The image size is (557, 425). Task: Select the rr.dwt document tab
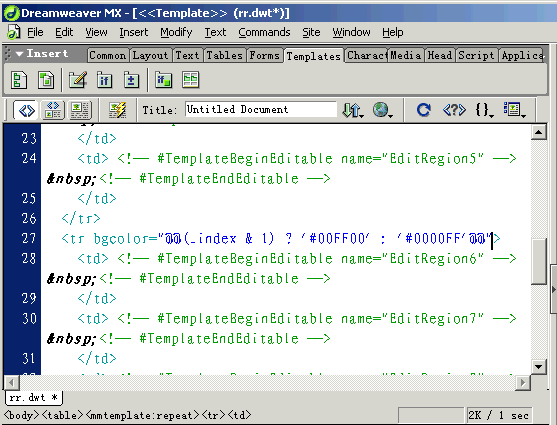click(x=34, y=398)
